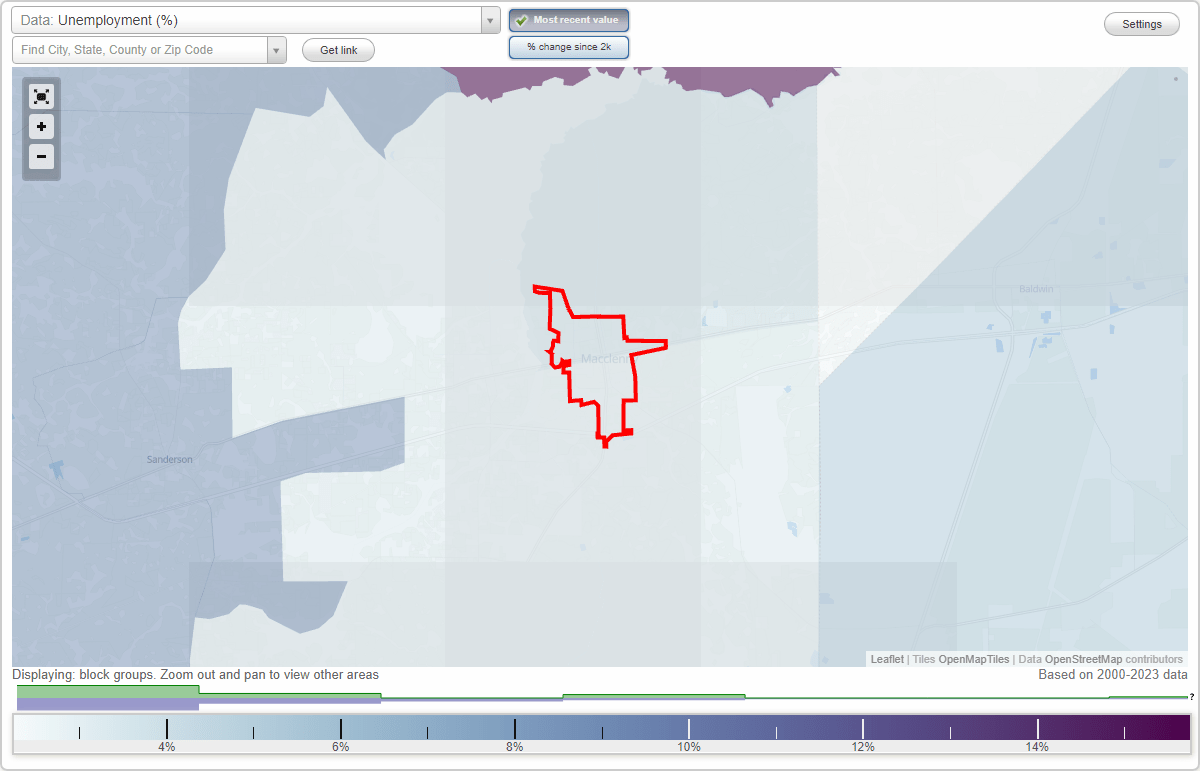Viewport: 1200px width, 771px height.
Task: Open the Settings button
Action: pos(1142,24)
